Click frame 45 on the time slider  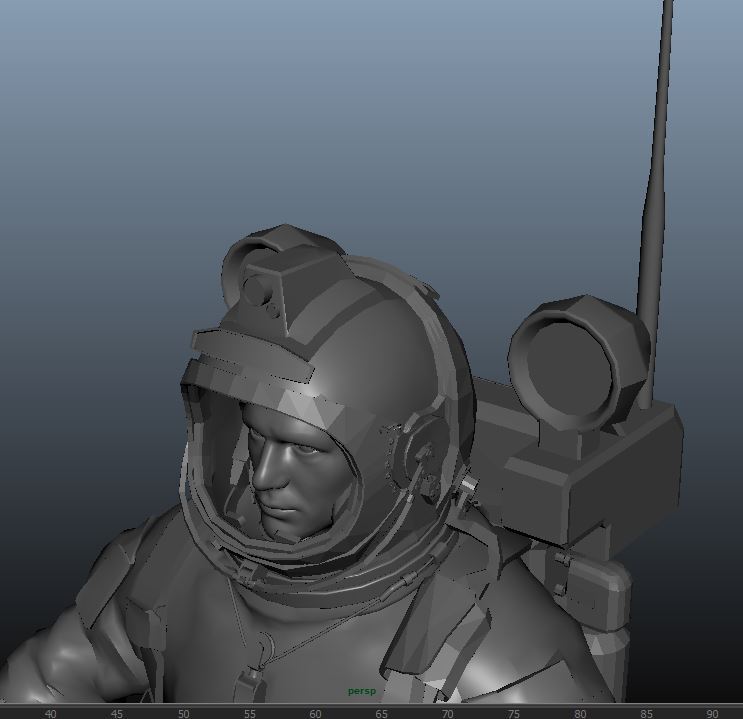coord(116,714)
